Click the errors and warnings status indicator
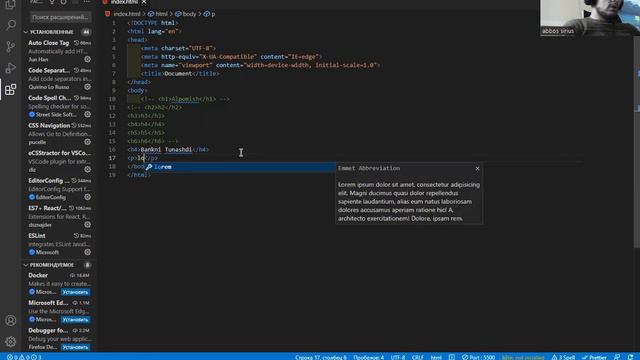 pos(24,357)
